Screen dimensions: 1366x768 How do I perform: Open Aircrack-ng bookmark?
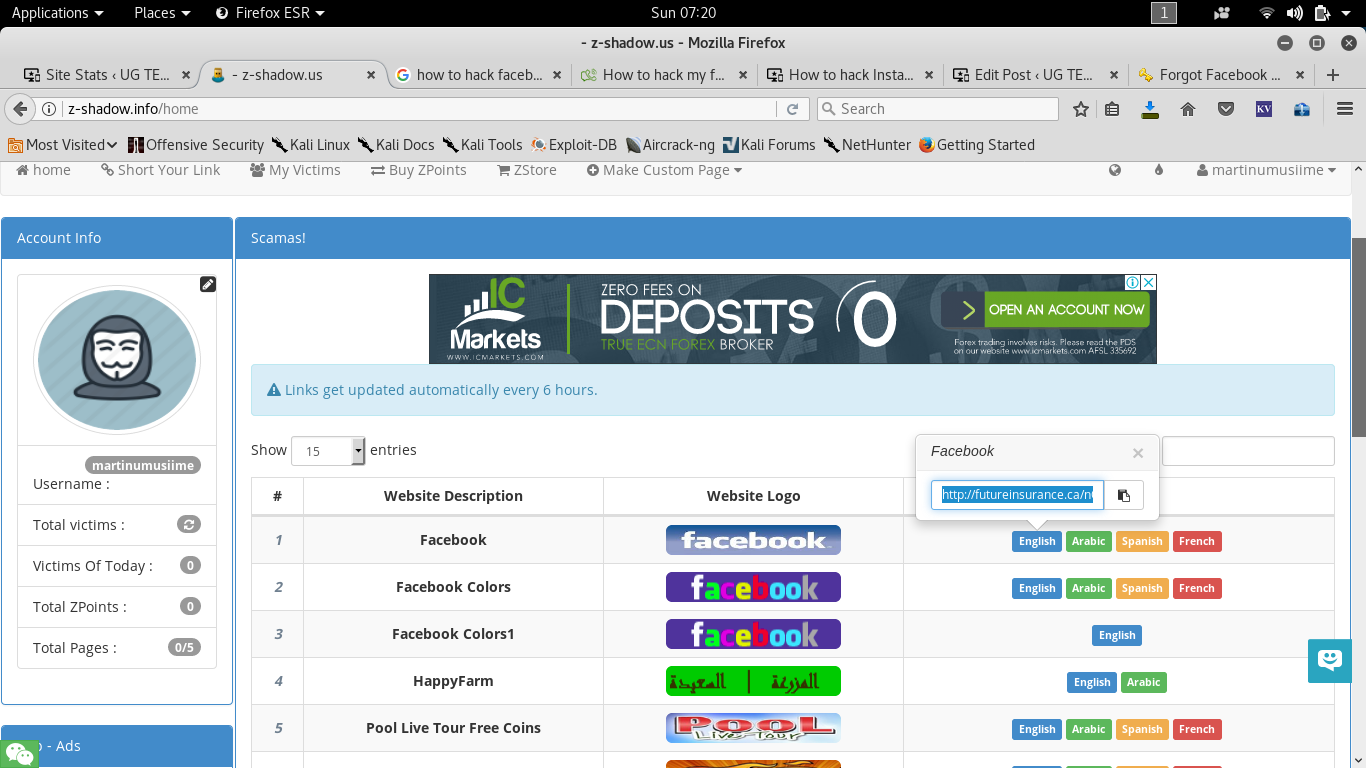670,145
